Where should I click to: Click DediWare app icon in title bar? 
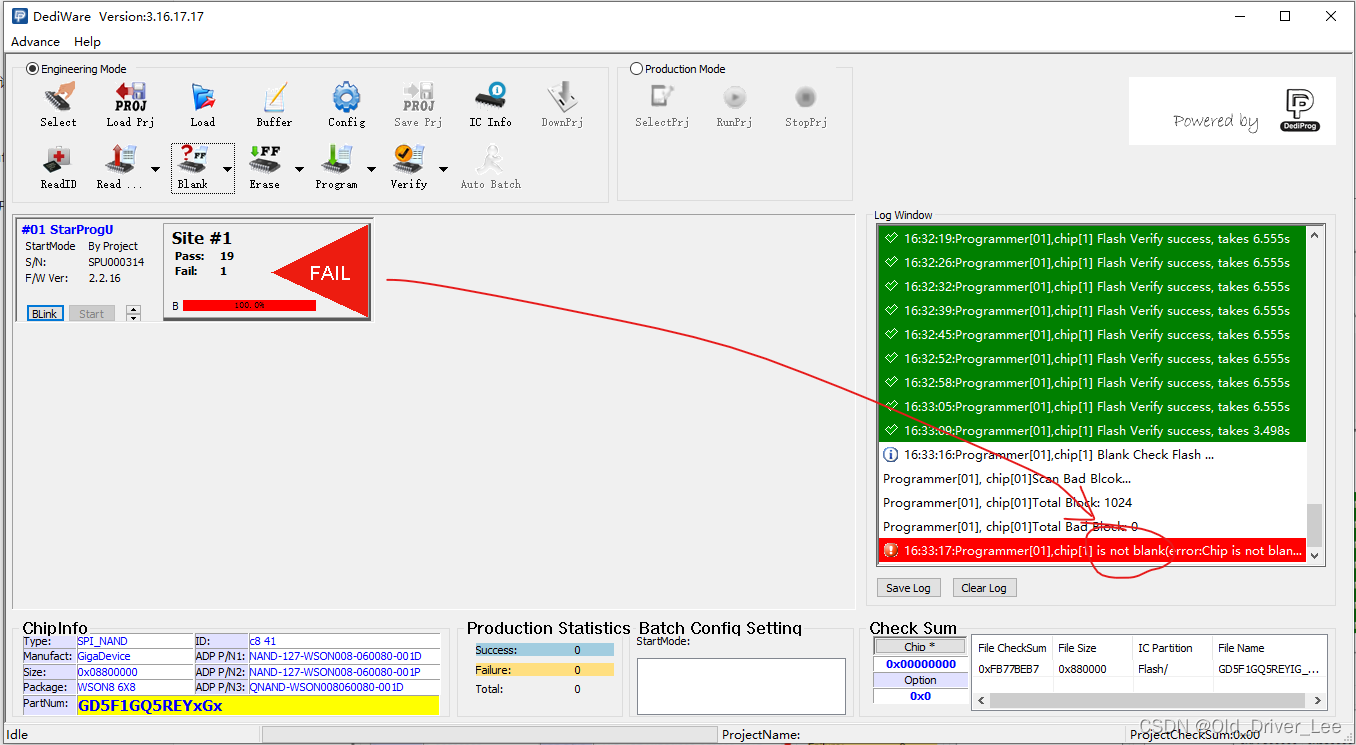pyautogui.click(x=19, y=16)
